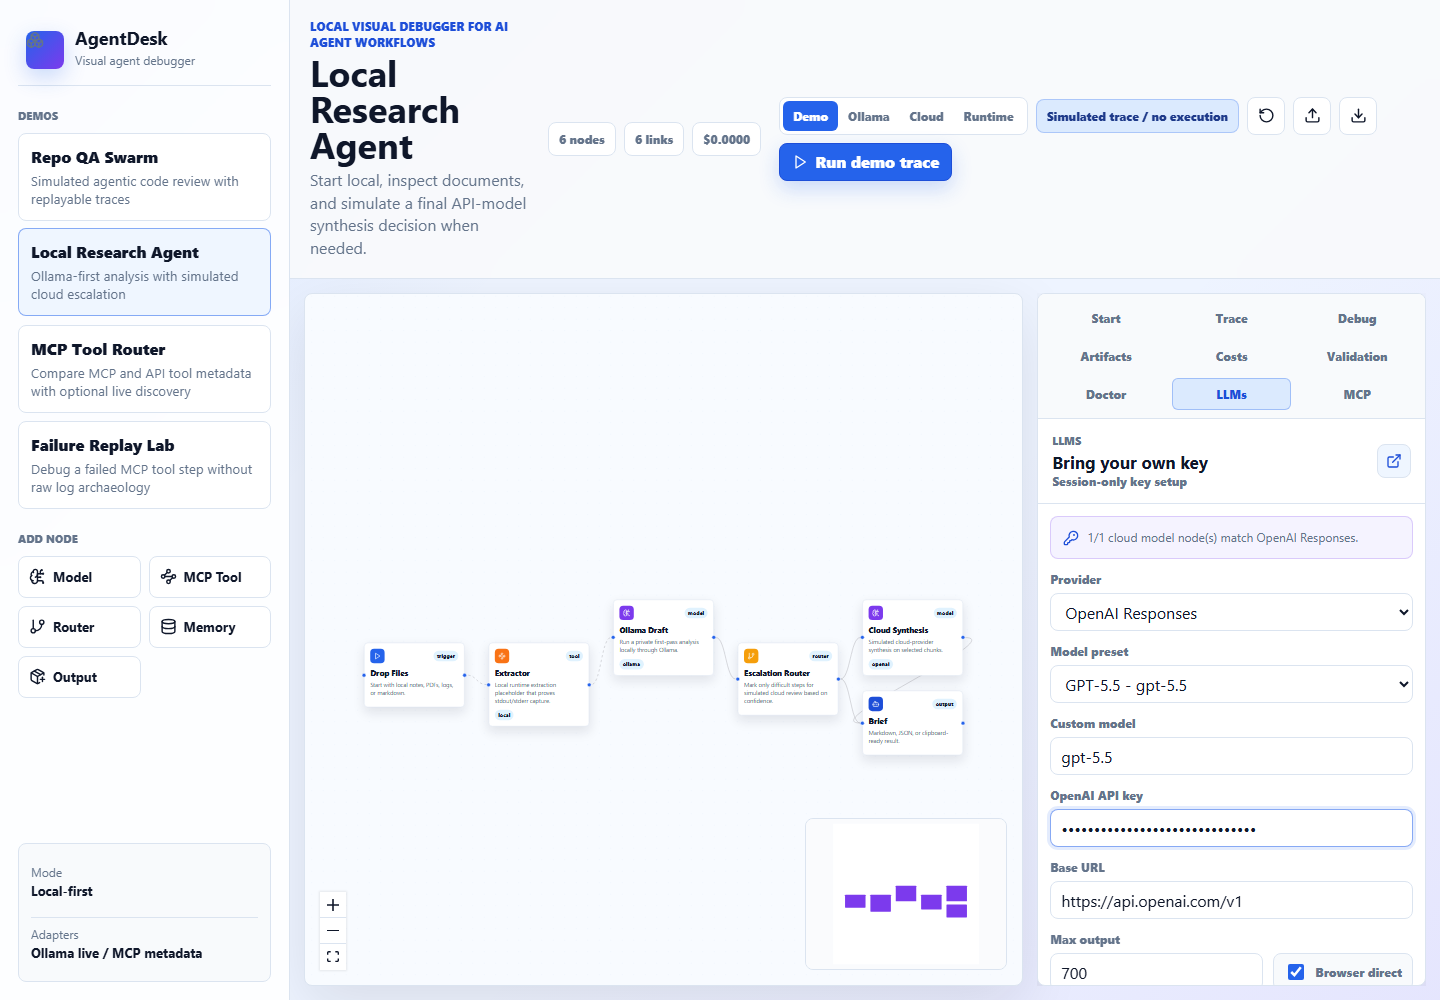Add an MCP Tool node

210,577
